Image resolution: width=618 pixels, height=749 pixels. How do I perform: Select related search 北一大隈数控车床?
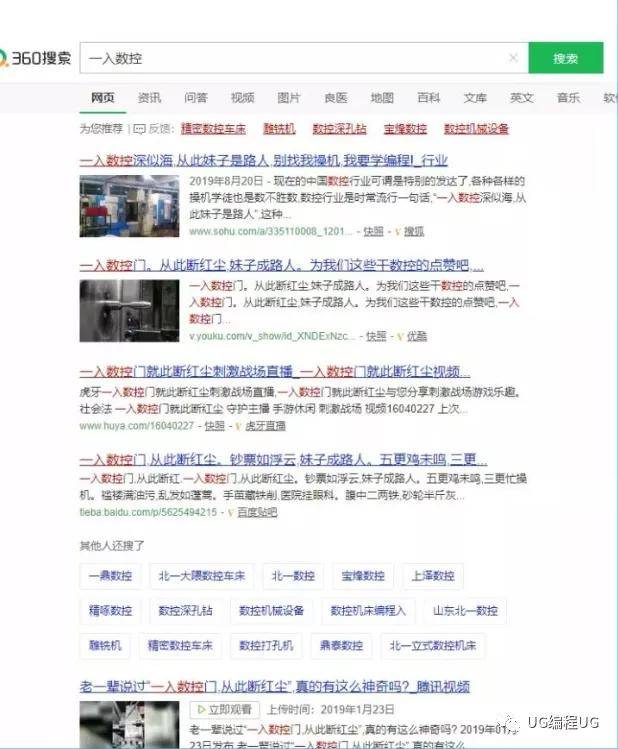click(x=202, y=576)
